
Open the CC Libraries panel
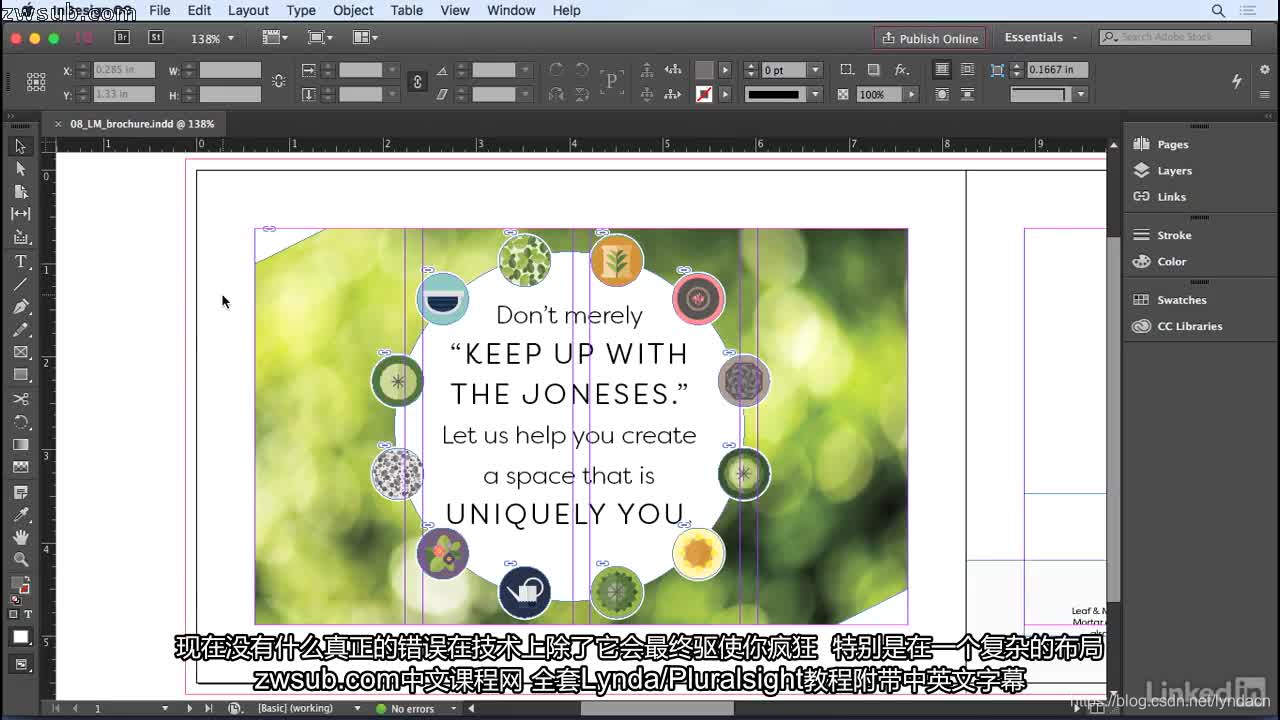pyautogui.click(x=1190, y=326)
